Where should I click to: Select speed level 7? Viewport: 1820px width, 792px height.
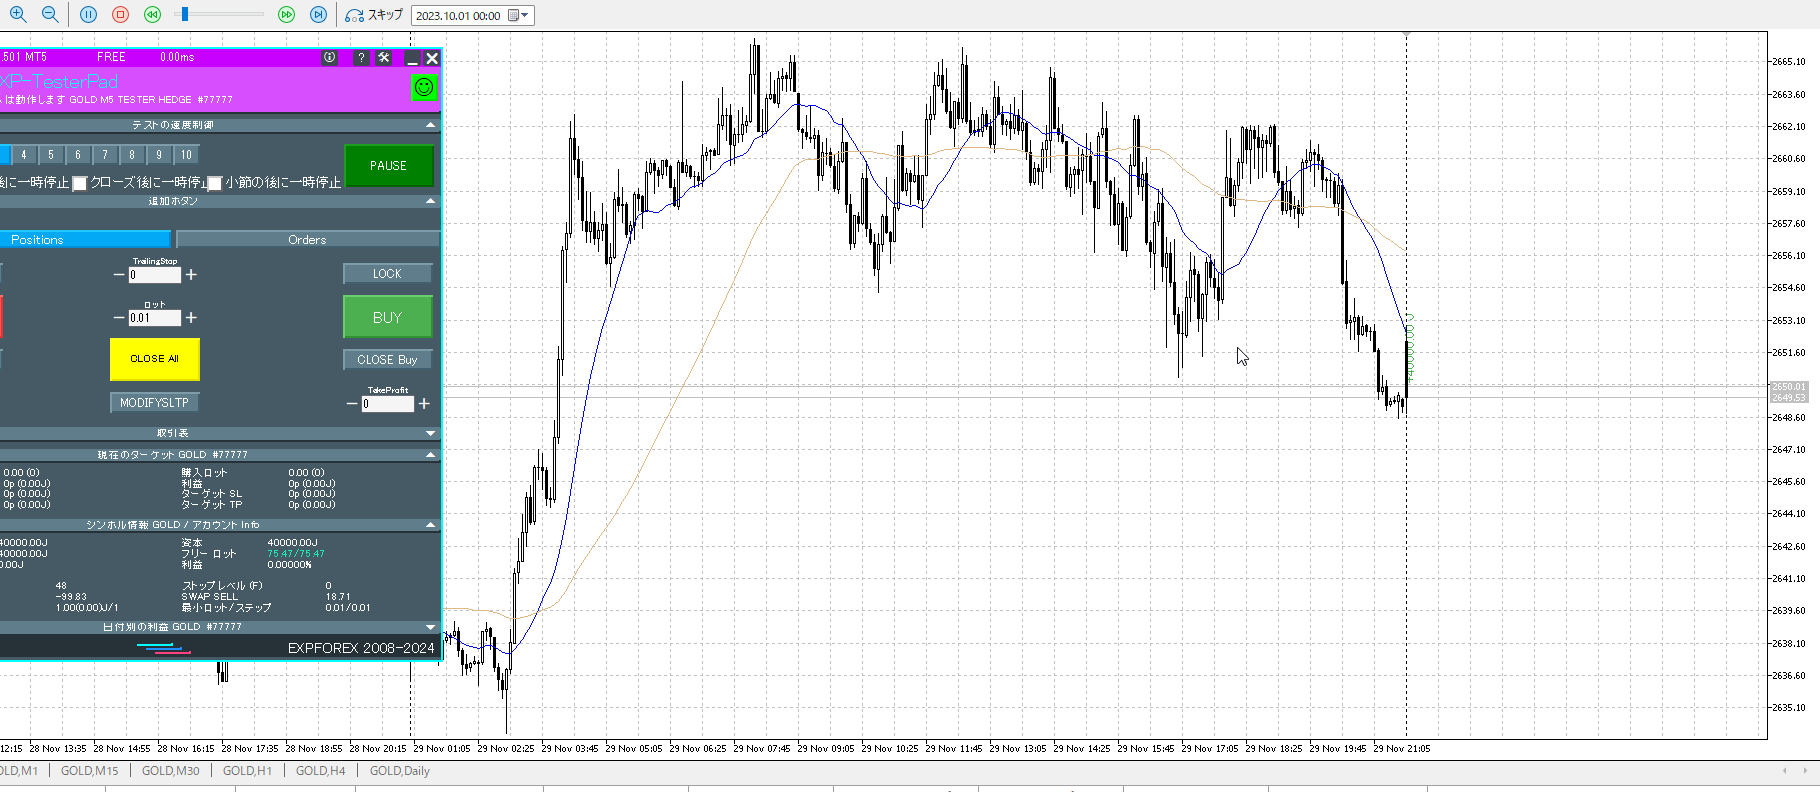coord(105,155)
